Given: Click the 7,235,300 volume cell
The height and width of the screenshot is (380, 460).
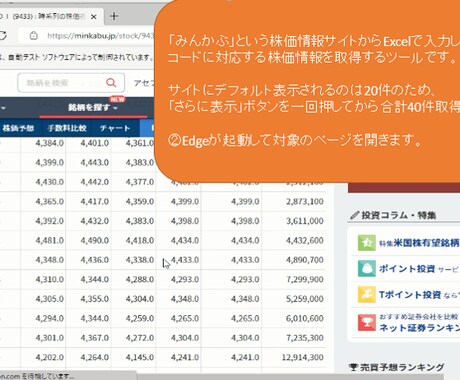Looking at the screenshot, I should pos(305,338).
